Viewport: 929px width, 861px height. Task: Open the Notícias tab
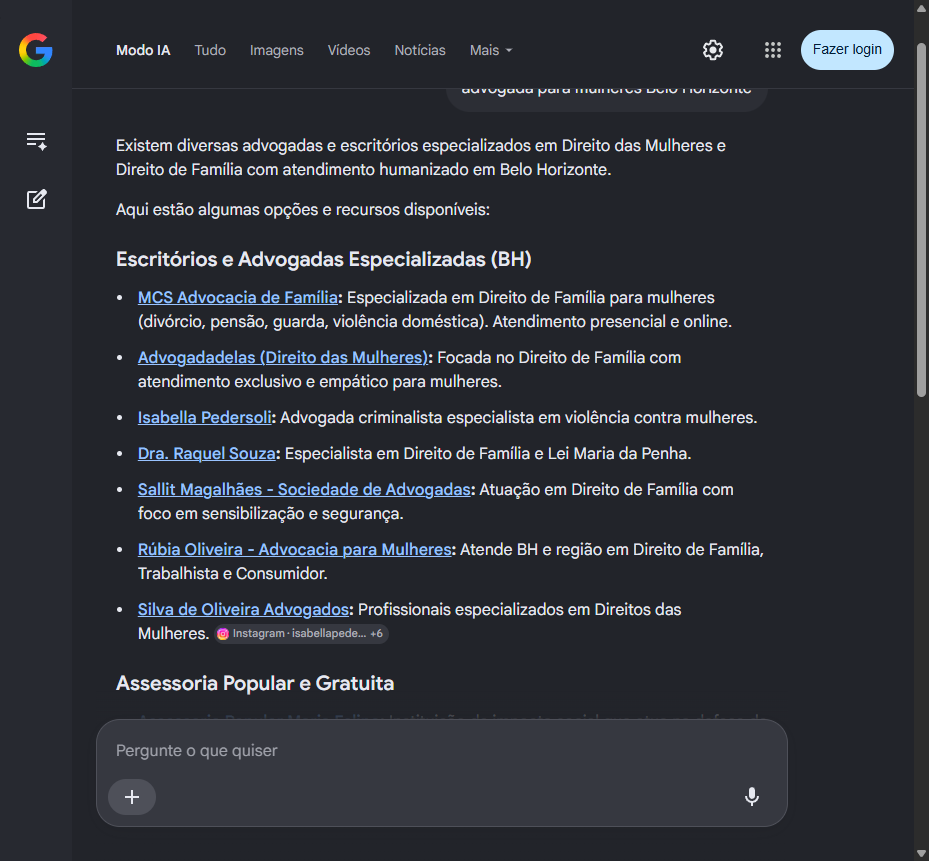[x=420, y=50]
